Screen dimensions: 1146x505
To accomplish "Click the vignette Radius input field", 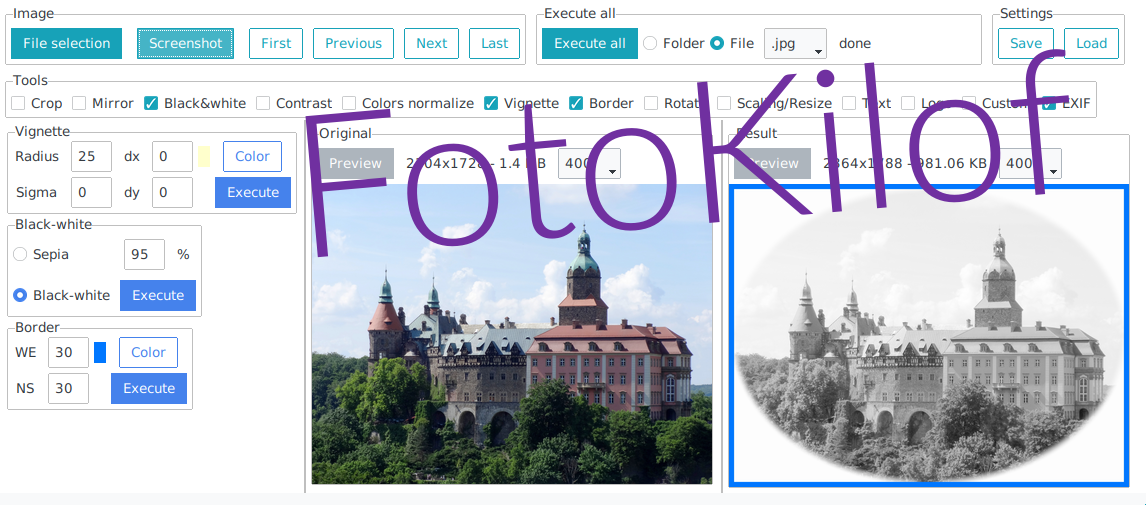I will (91, 156).
